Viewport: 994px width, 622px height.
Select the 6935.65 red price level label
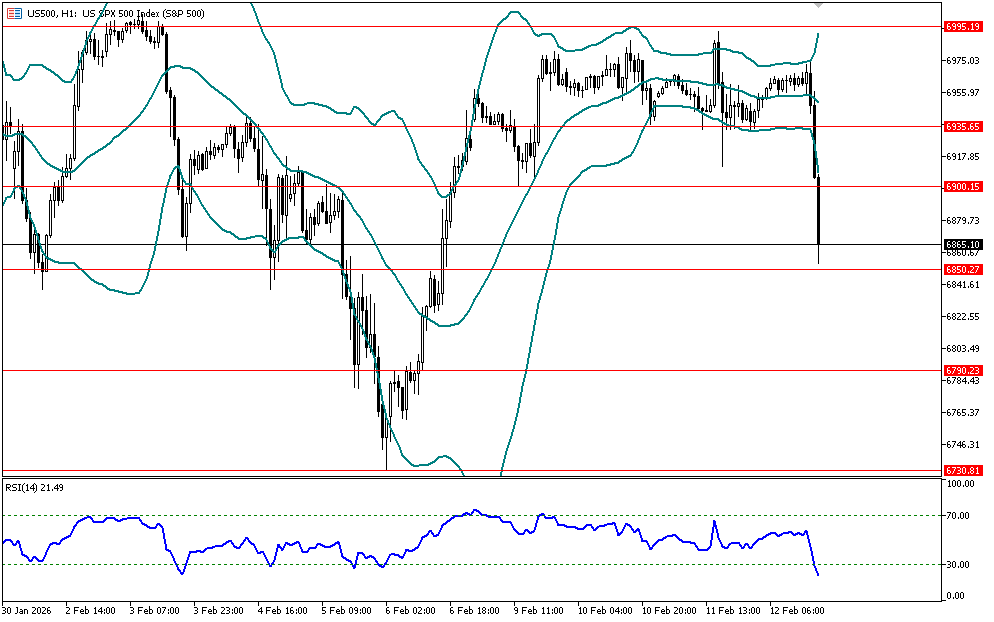(x=962, y=127)
